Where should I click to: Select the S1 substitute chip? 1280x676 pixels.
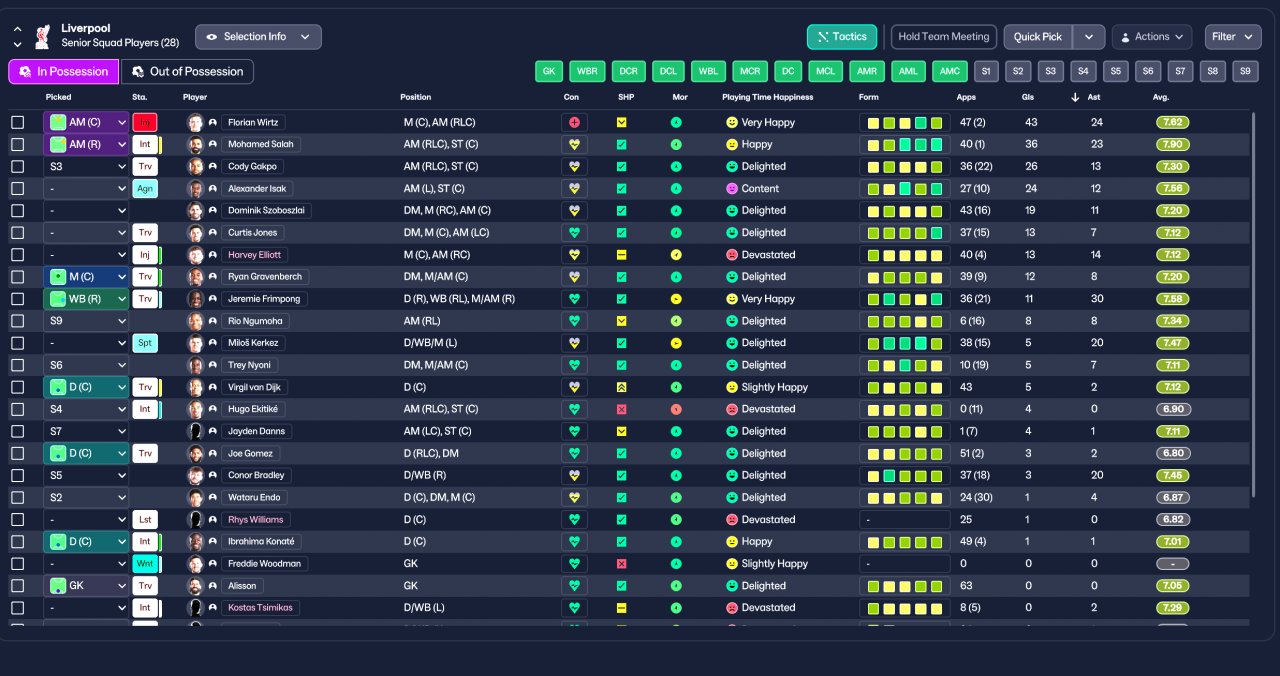pyautogui.click(x=986, y=72)
